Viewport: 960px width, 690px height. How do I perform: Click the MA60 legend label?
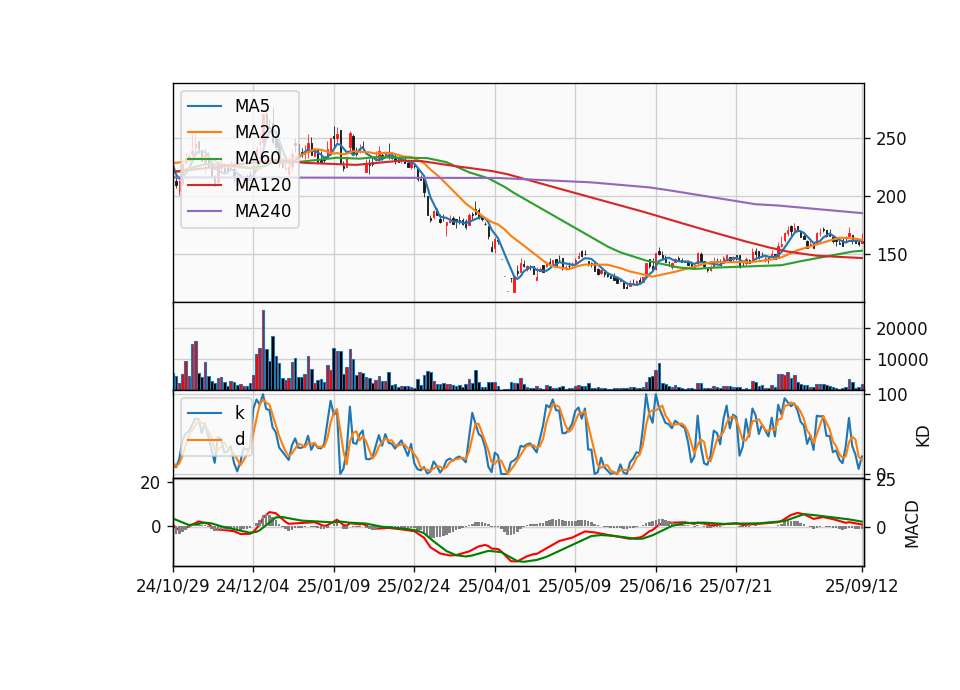coord(257,158)
